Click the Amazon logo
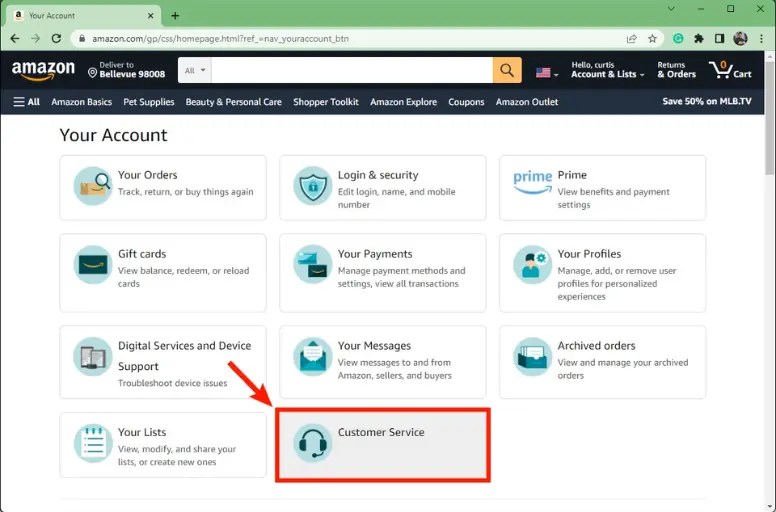This screenshot has width=776, height=512. click(x=44, y=70)
